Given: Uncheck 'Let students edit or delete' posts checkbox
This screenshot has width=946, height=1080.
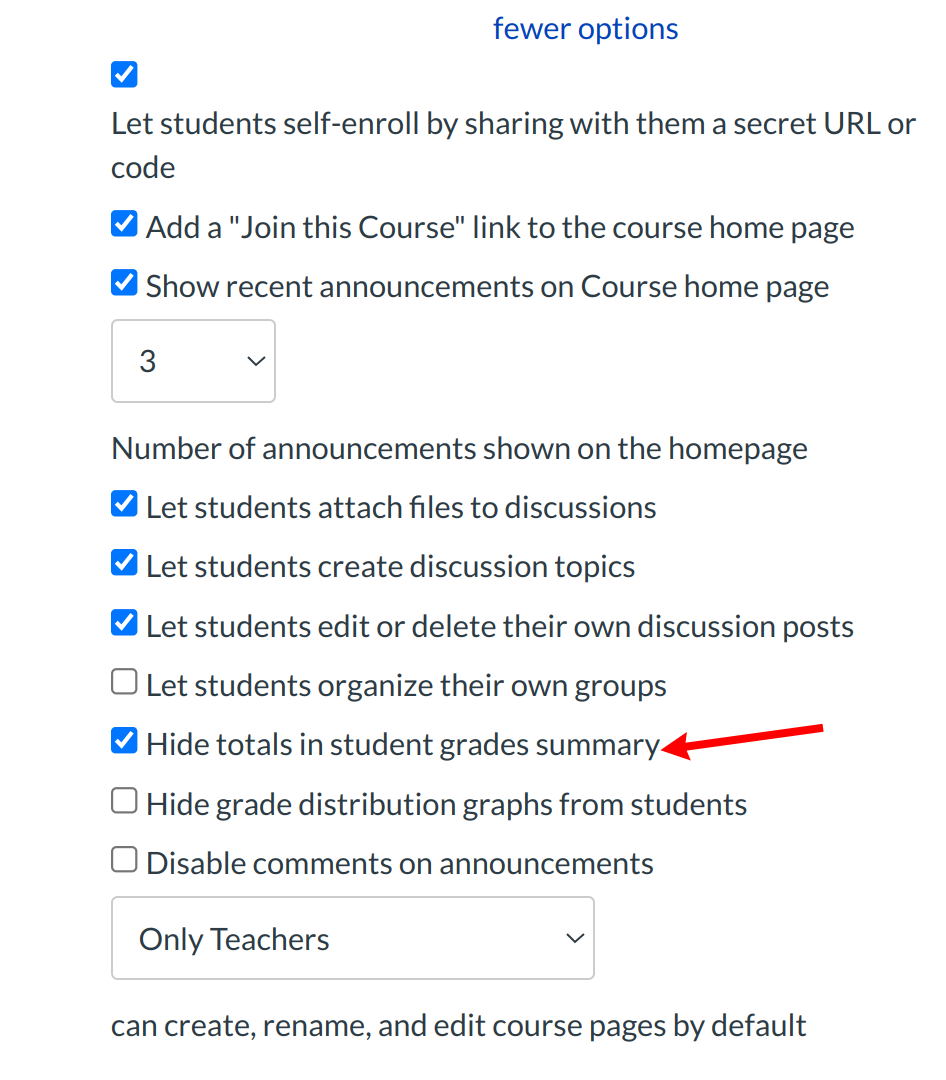Looking at the screenshot, I should pos(124,624).
